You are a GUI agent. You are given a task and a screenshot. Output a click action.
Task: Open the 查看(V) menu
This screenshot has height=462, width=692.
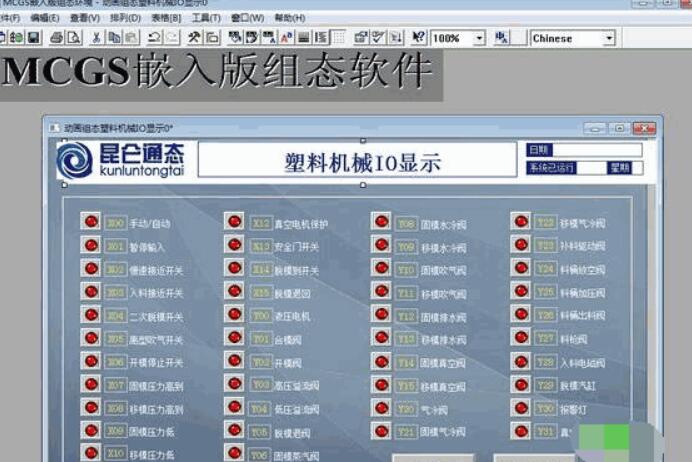(x=85, y=18)
